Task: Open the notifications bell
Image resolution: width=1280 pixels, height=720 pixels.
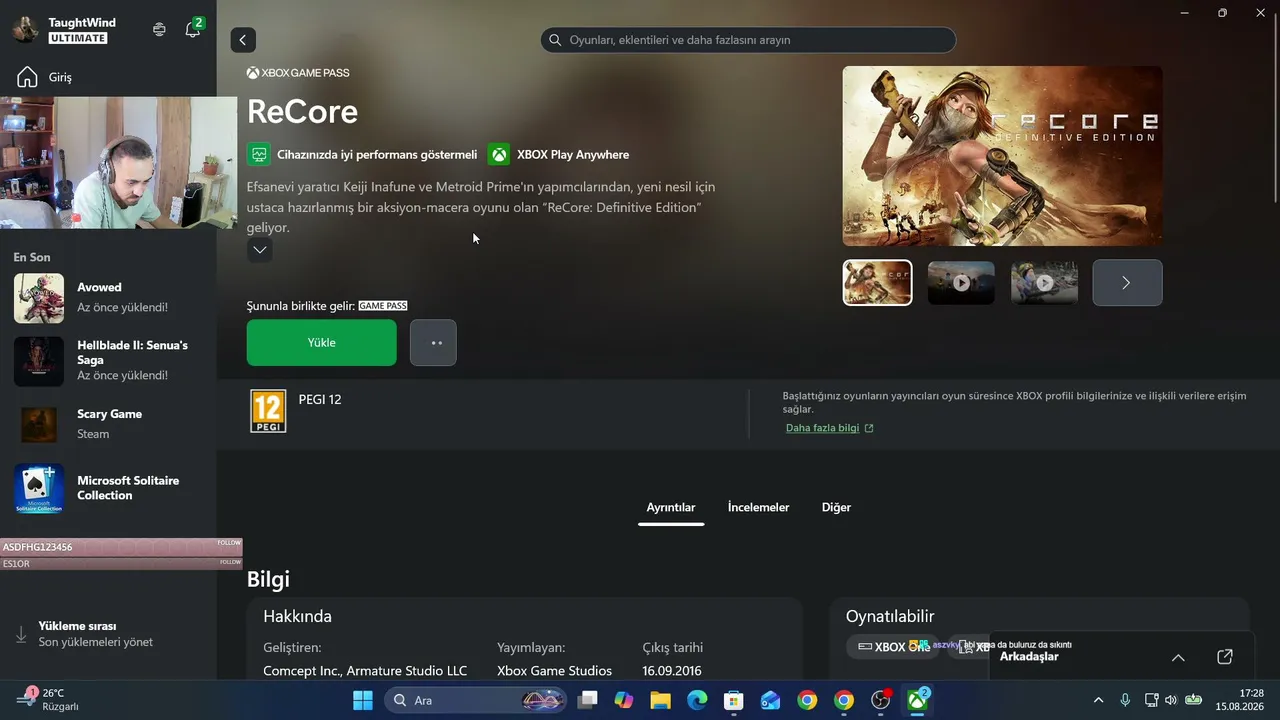Action: pyautogui.click(x=193, y=30)
